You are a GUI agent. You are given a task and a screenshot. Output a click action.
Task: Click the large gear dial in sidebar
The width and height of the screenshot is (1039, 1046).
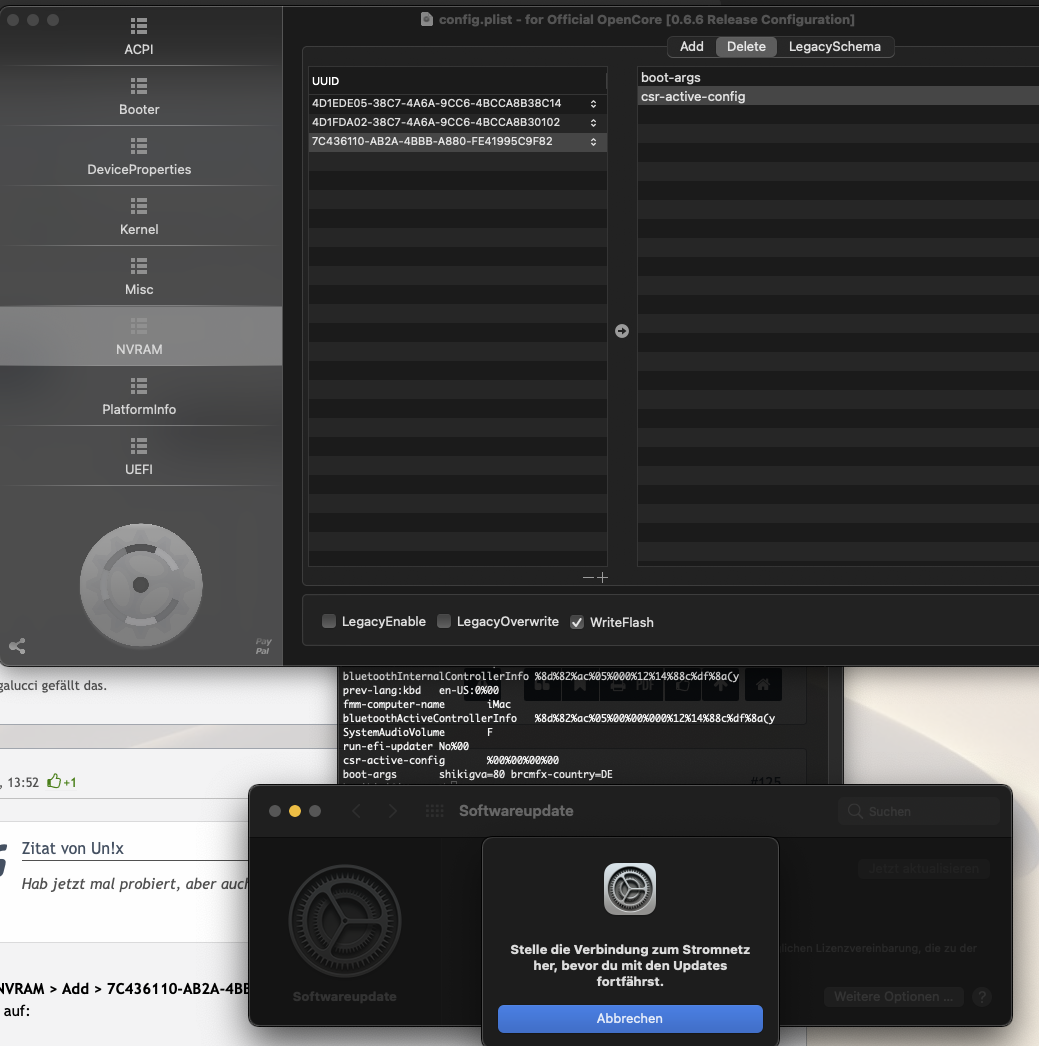[141, 585]
